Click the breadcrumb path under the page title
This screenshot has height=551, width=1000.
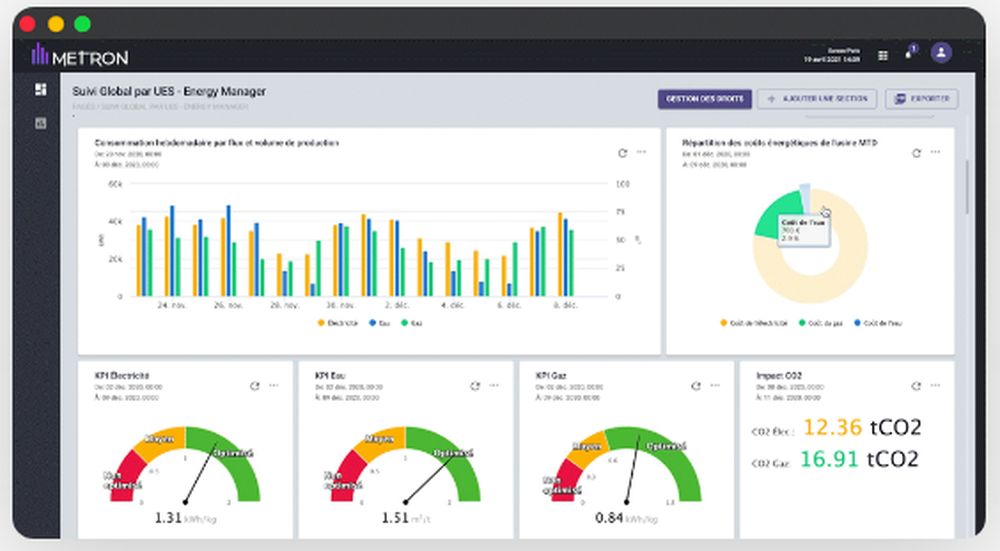pos(160,107)
